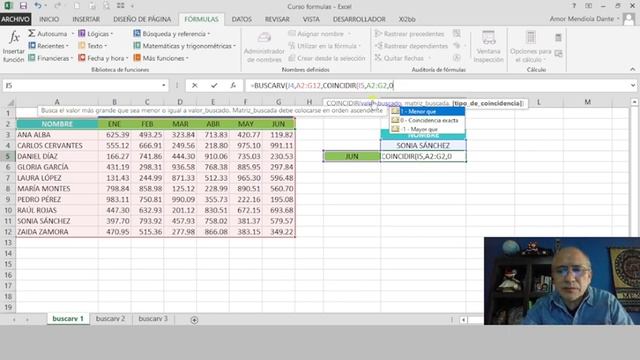The width and height of the screenshot is (640, 360).
Task: Collapse the ribbon chevron
Action: 633,69
